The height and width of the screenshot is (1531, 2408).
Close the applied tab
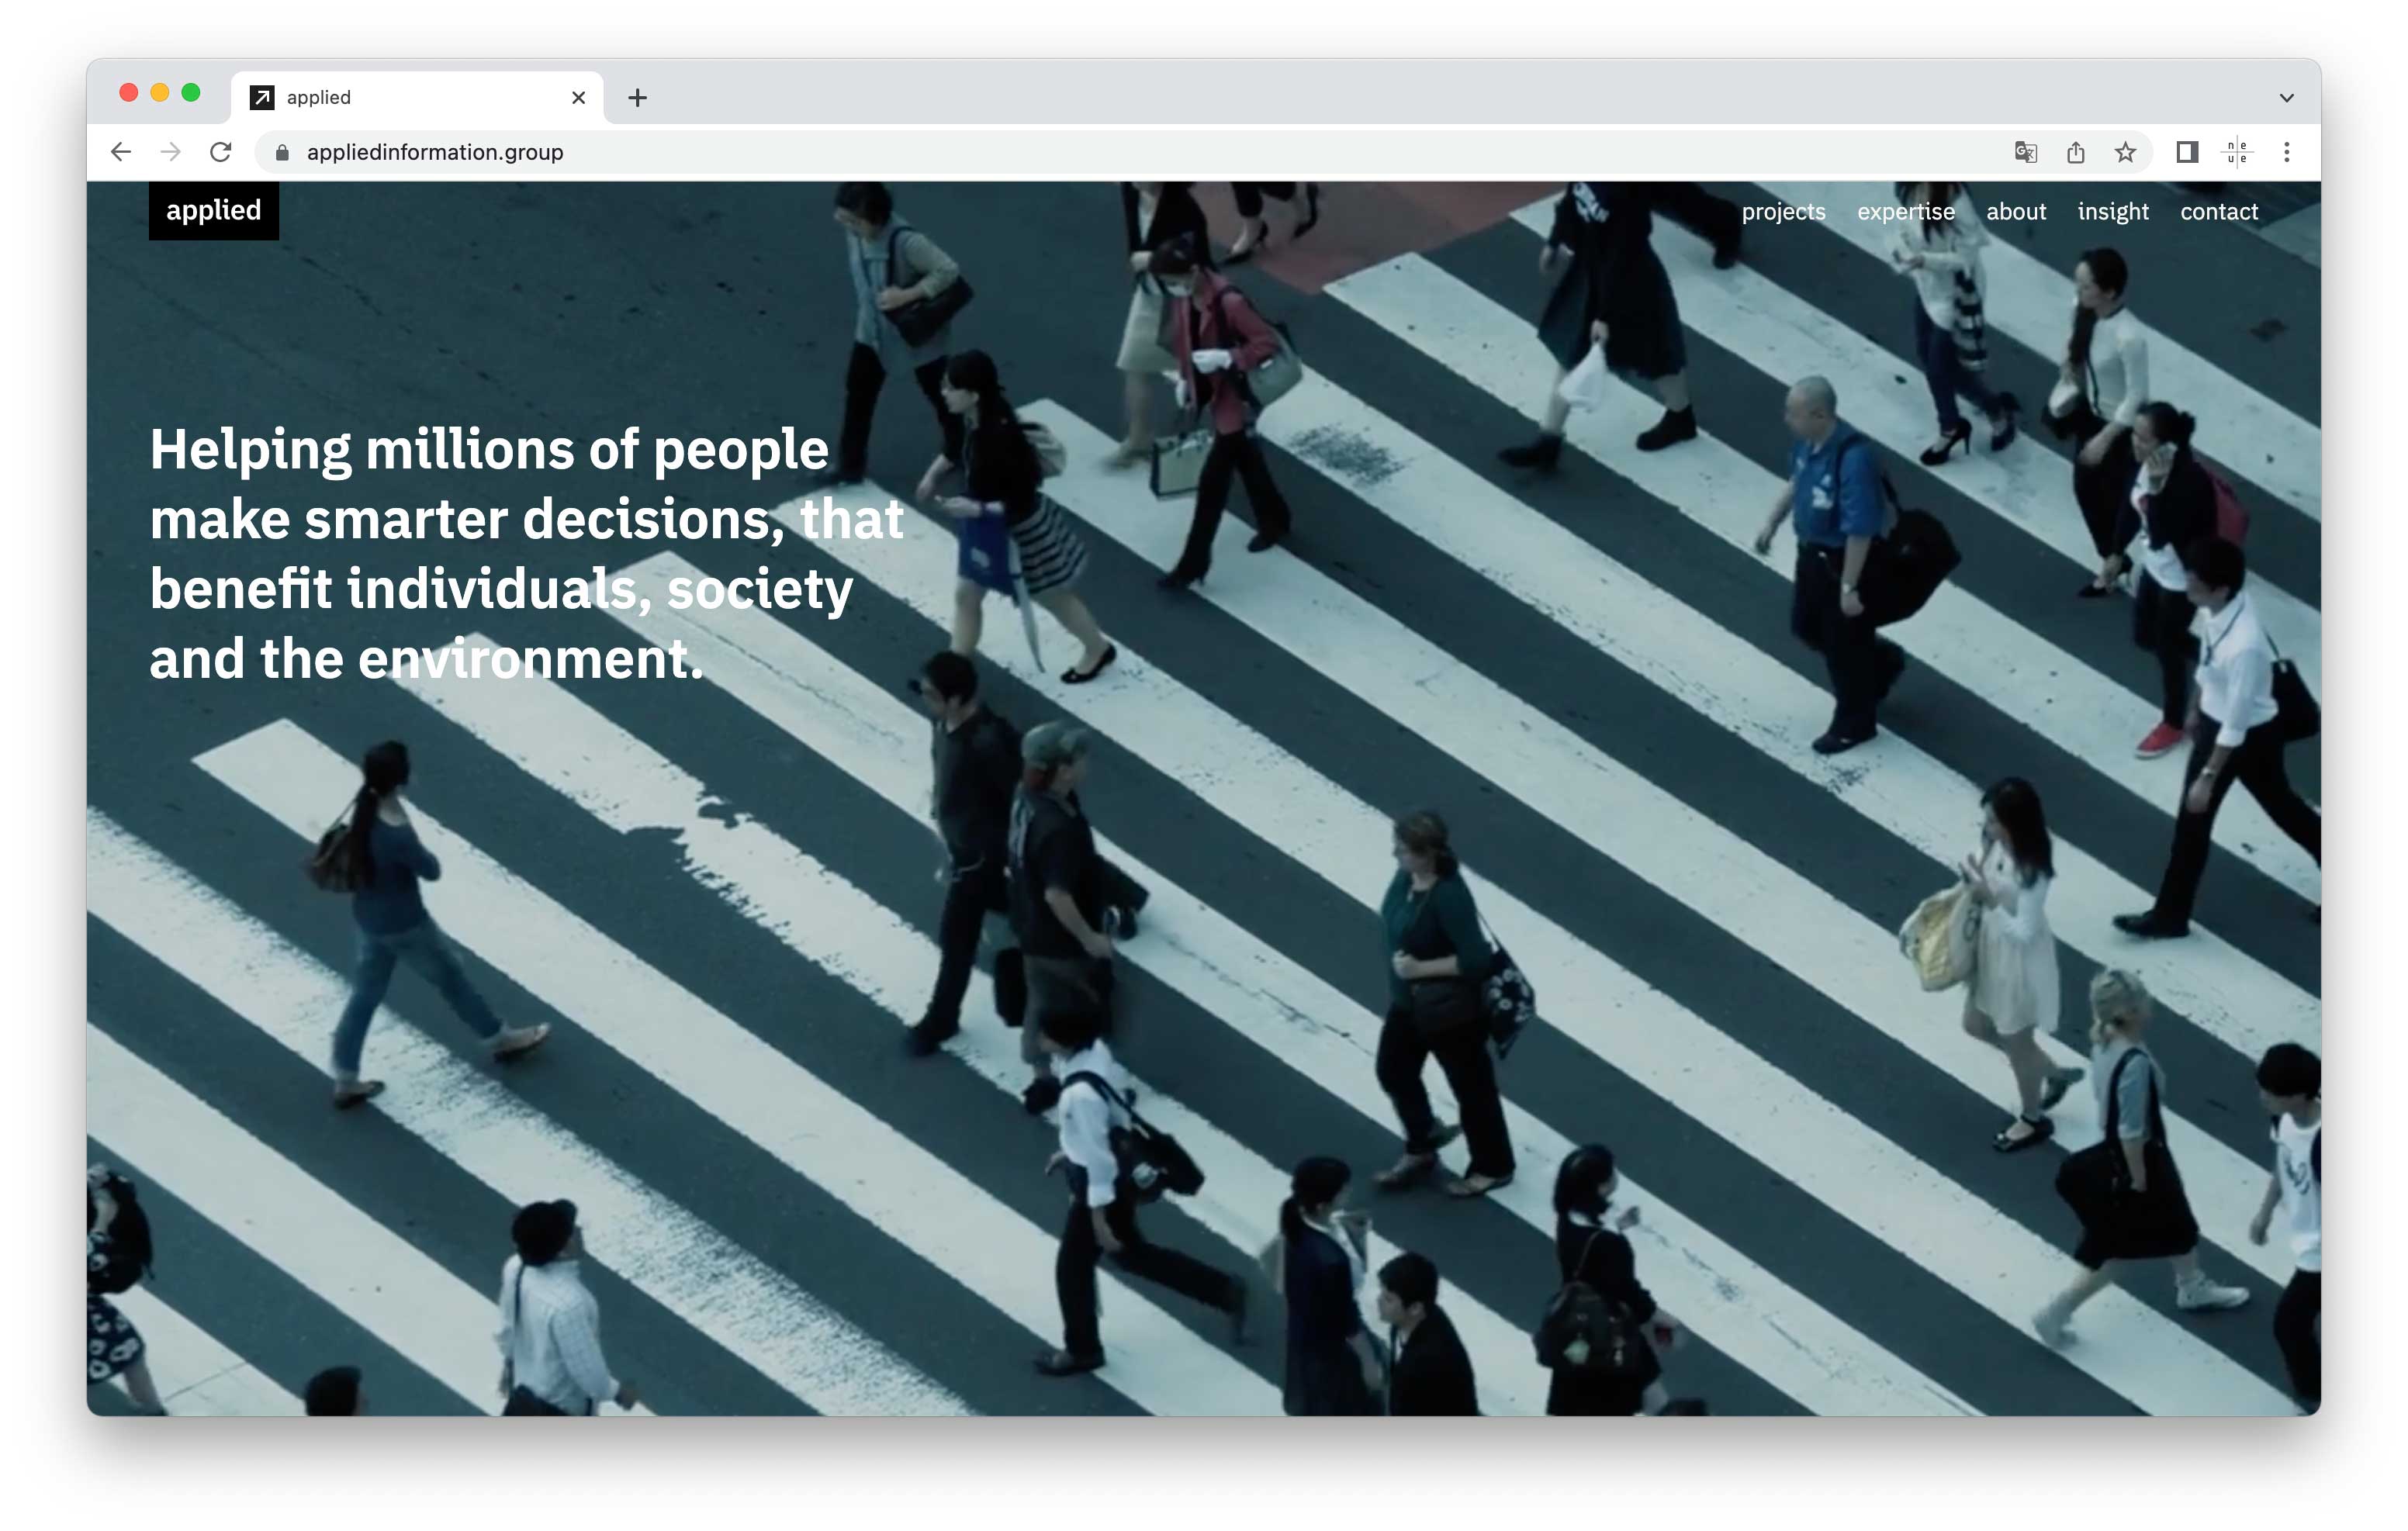coord(578,97)
